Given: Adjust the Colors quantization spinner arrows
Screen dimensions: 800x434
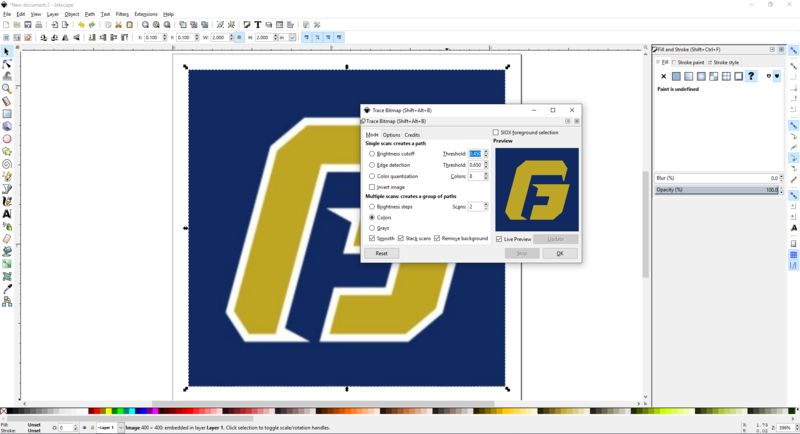Looking at the screenshot, I should [486, 176].
